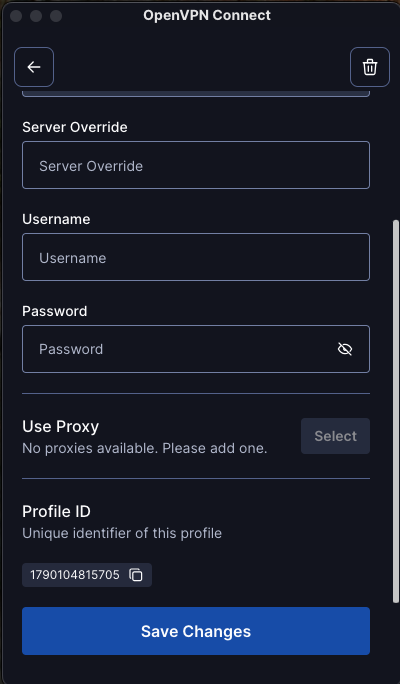Go back using the left arrow button
Screen dimensions: 400x684
click(x=34, y=67)
